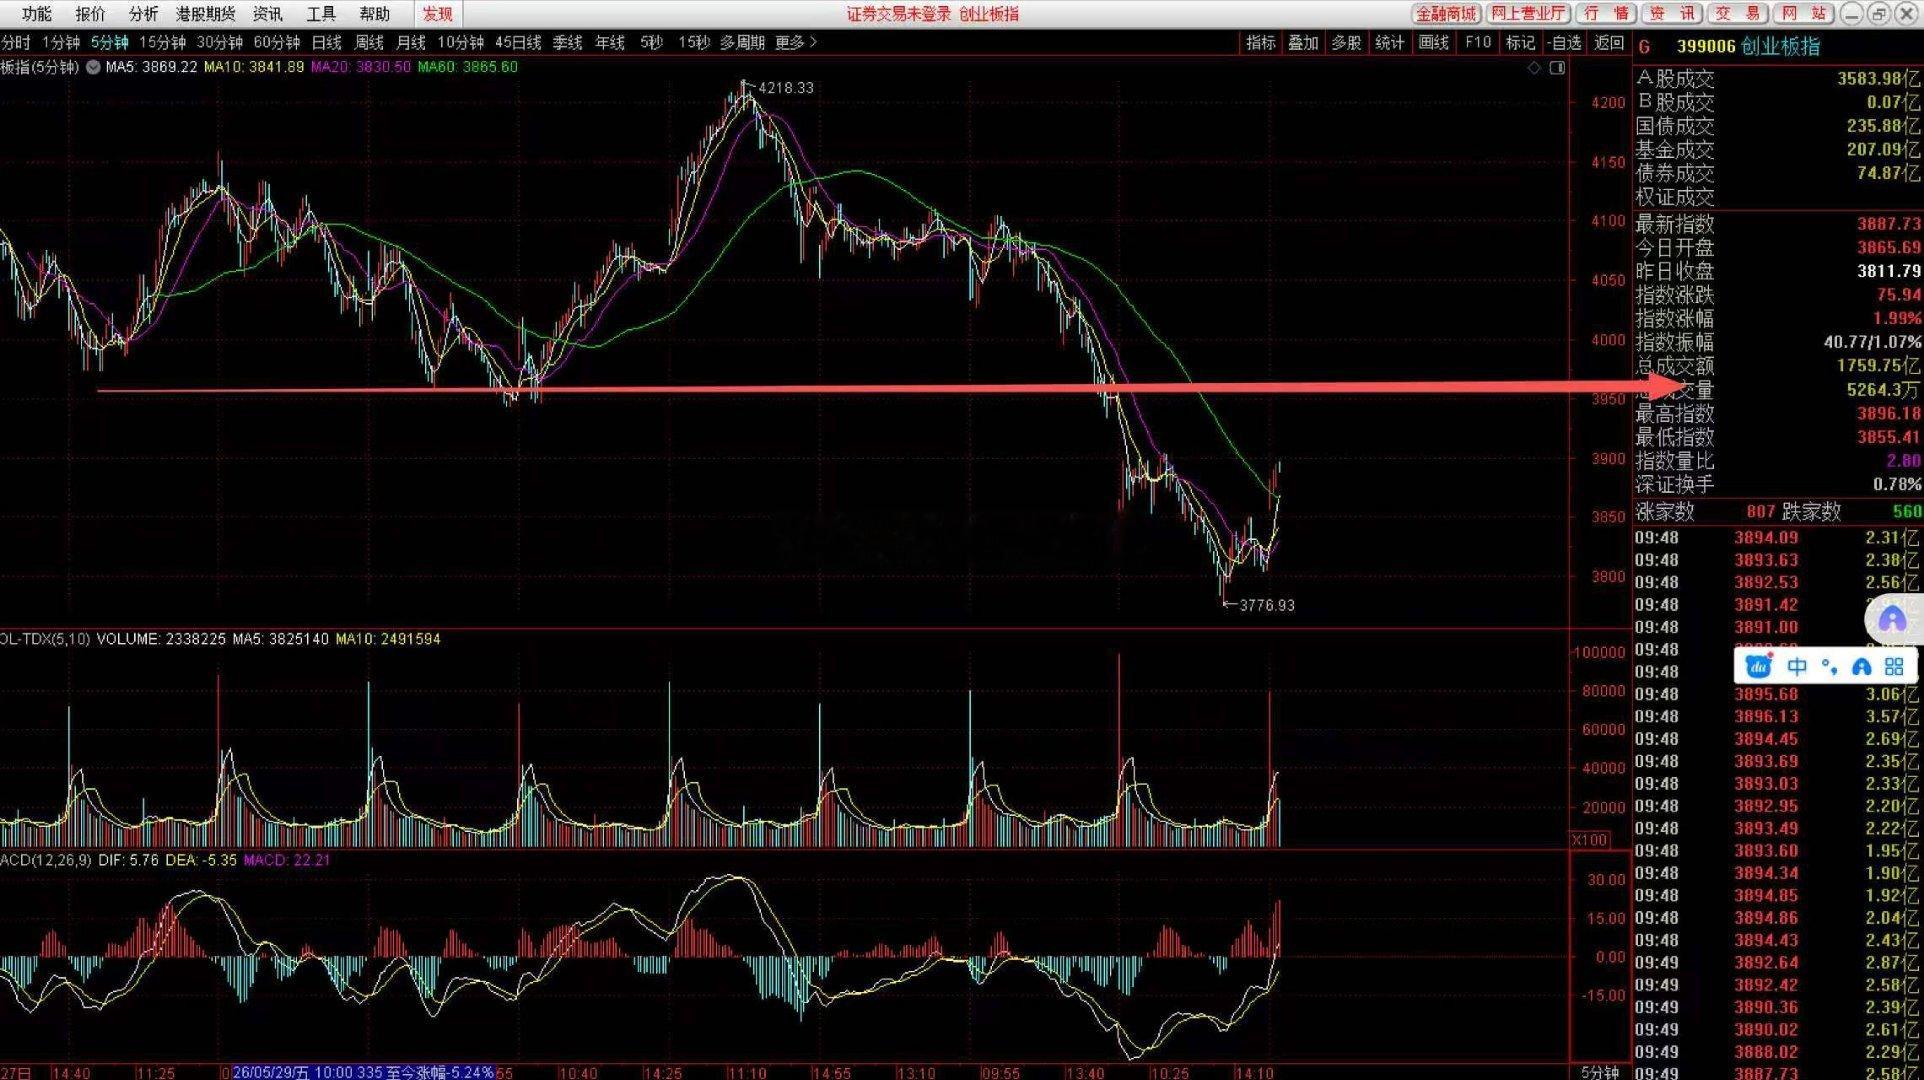Image resolution: width=1924 pixels, height=1080 pixels.
Task: Click the 4218.33 high price label
Action: click(786, 88)
